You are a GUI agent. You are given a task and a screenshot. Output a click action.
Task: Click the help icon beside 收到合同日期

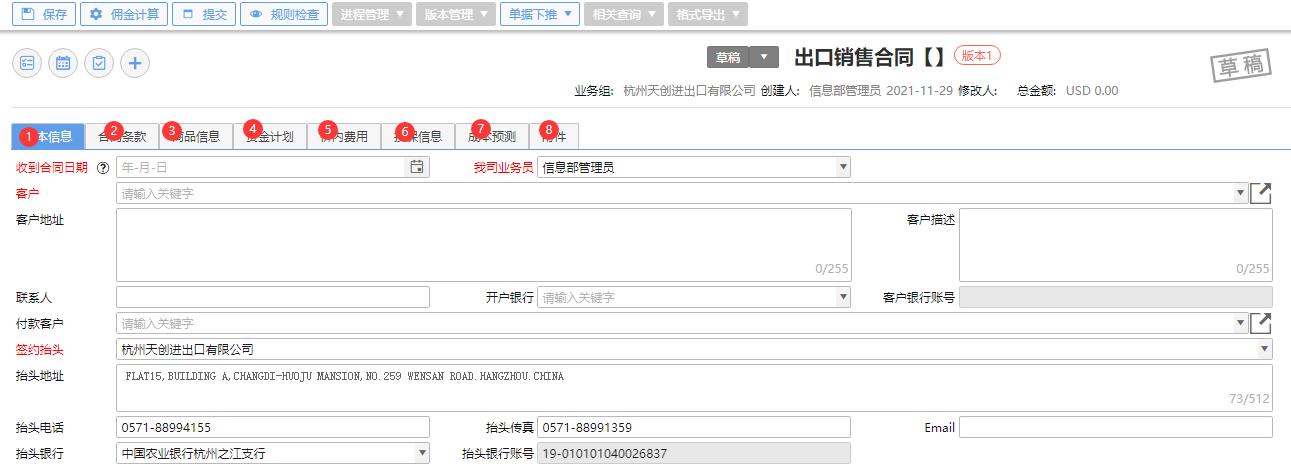coord(102,167)
